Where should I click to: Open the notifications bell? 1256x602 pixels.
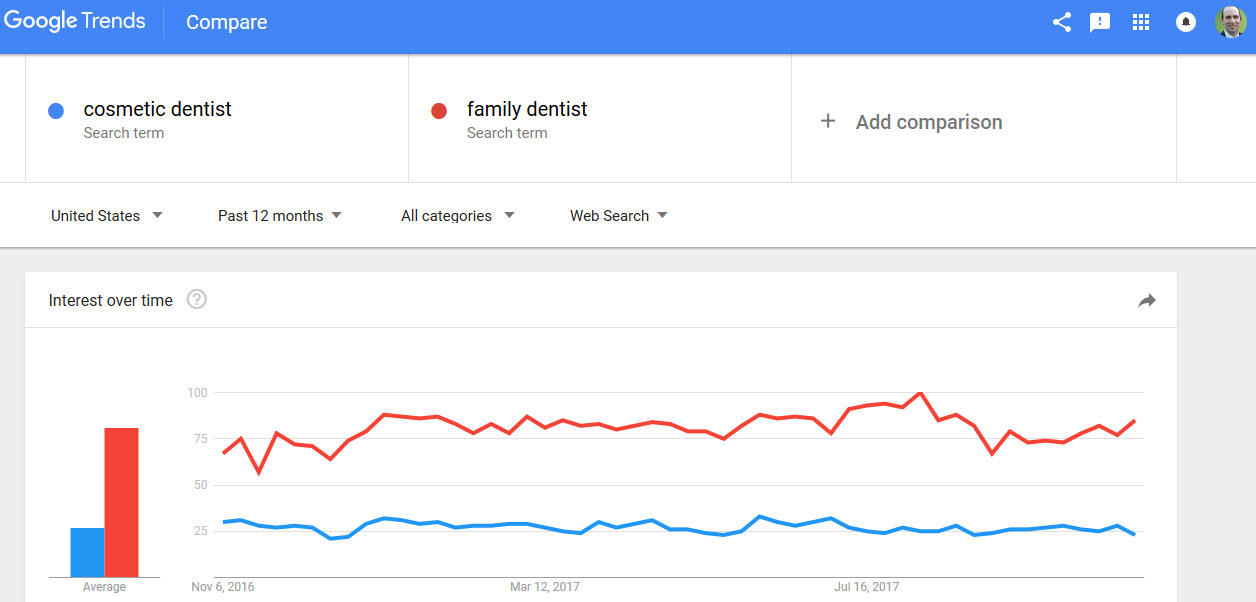click(1186, 22)
